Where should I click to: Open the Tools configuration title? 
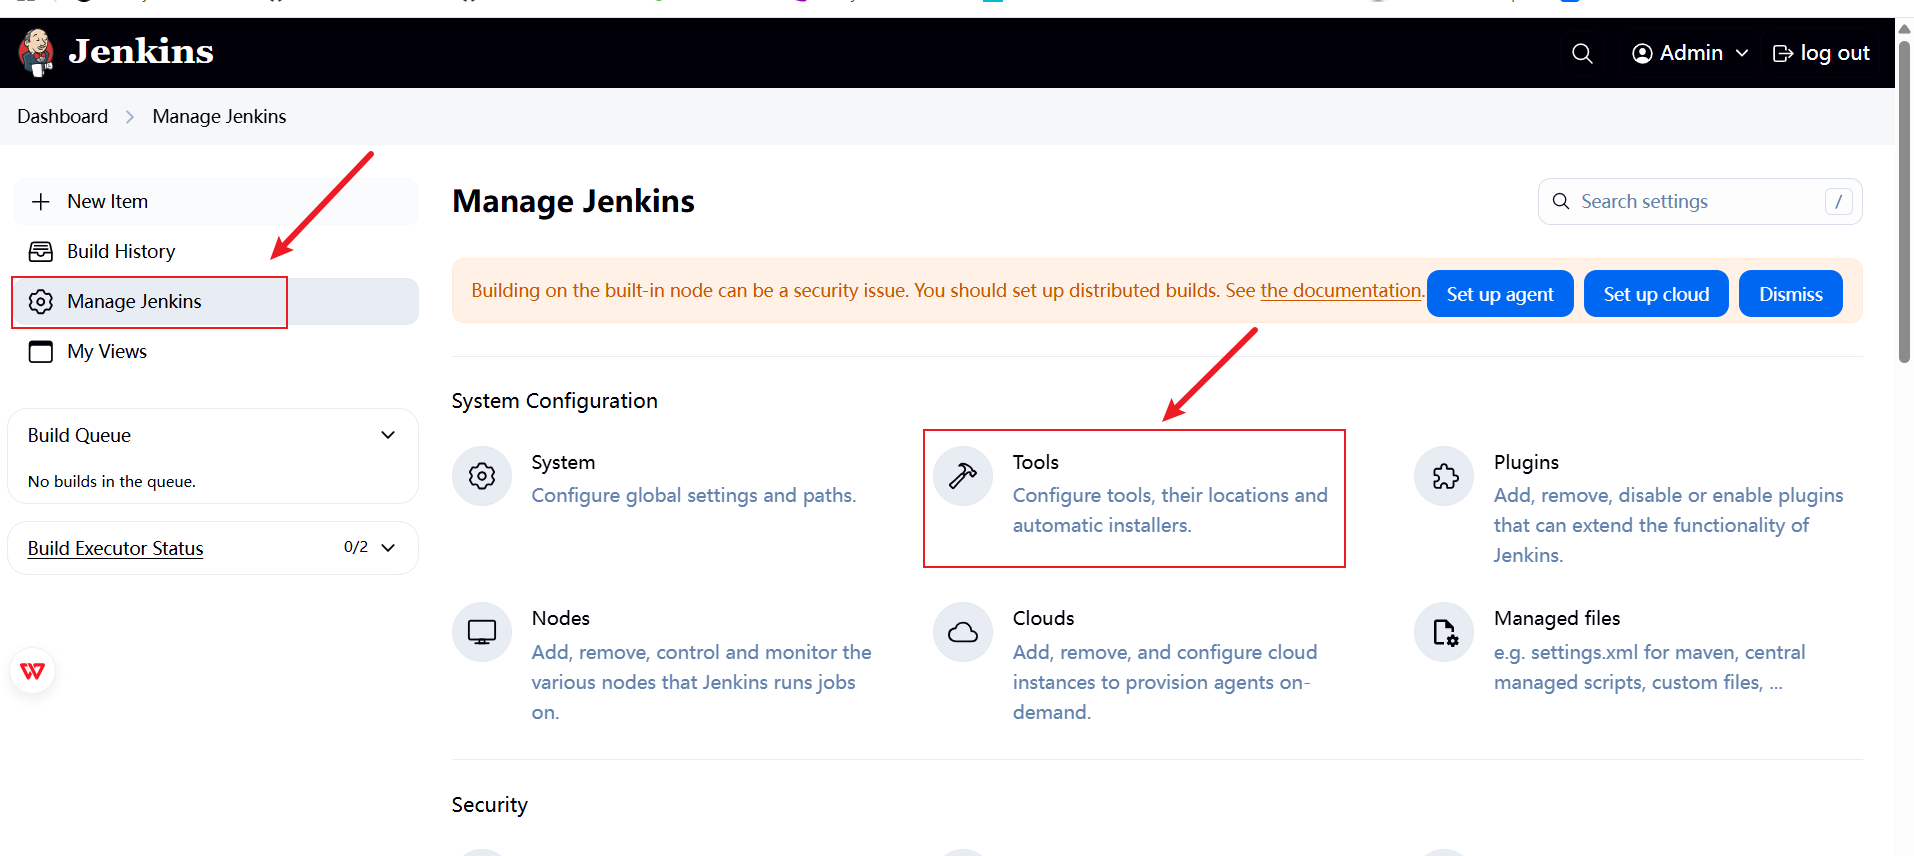pyautogui.click(x=1035, y=462)
